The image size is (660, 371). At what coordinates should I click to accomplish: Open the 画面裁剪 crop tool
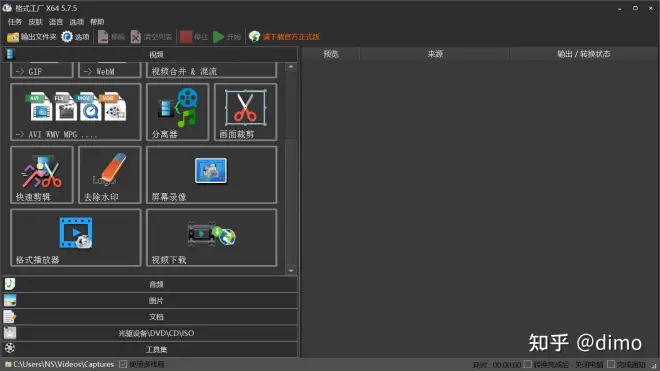245,112
